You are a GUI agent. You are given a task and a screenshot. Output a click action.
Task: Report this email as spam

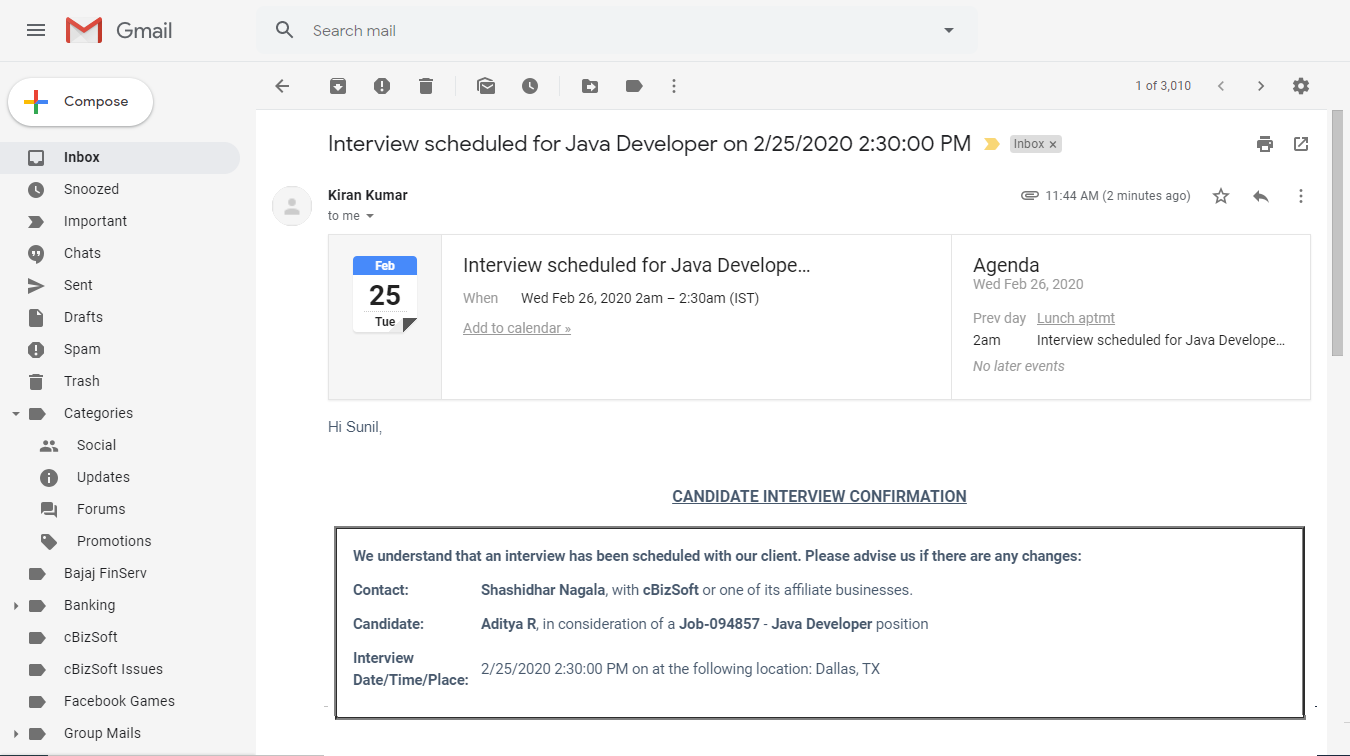(x=382, y=86)
